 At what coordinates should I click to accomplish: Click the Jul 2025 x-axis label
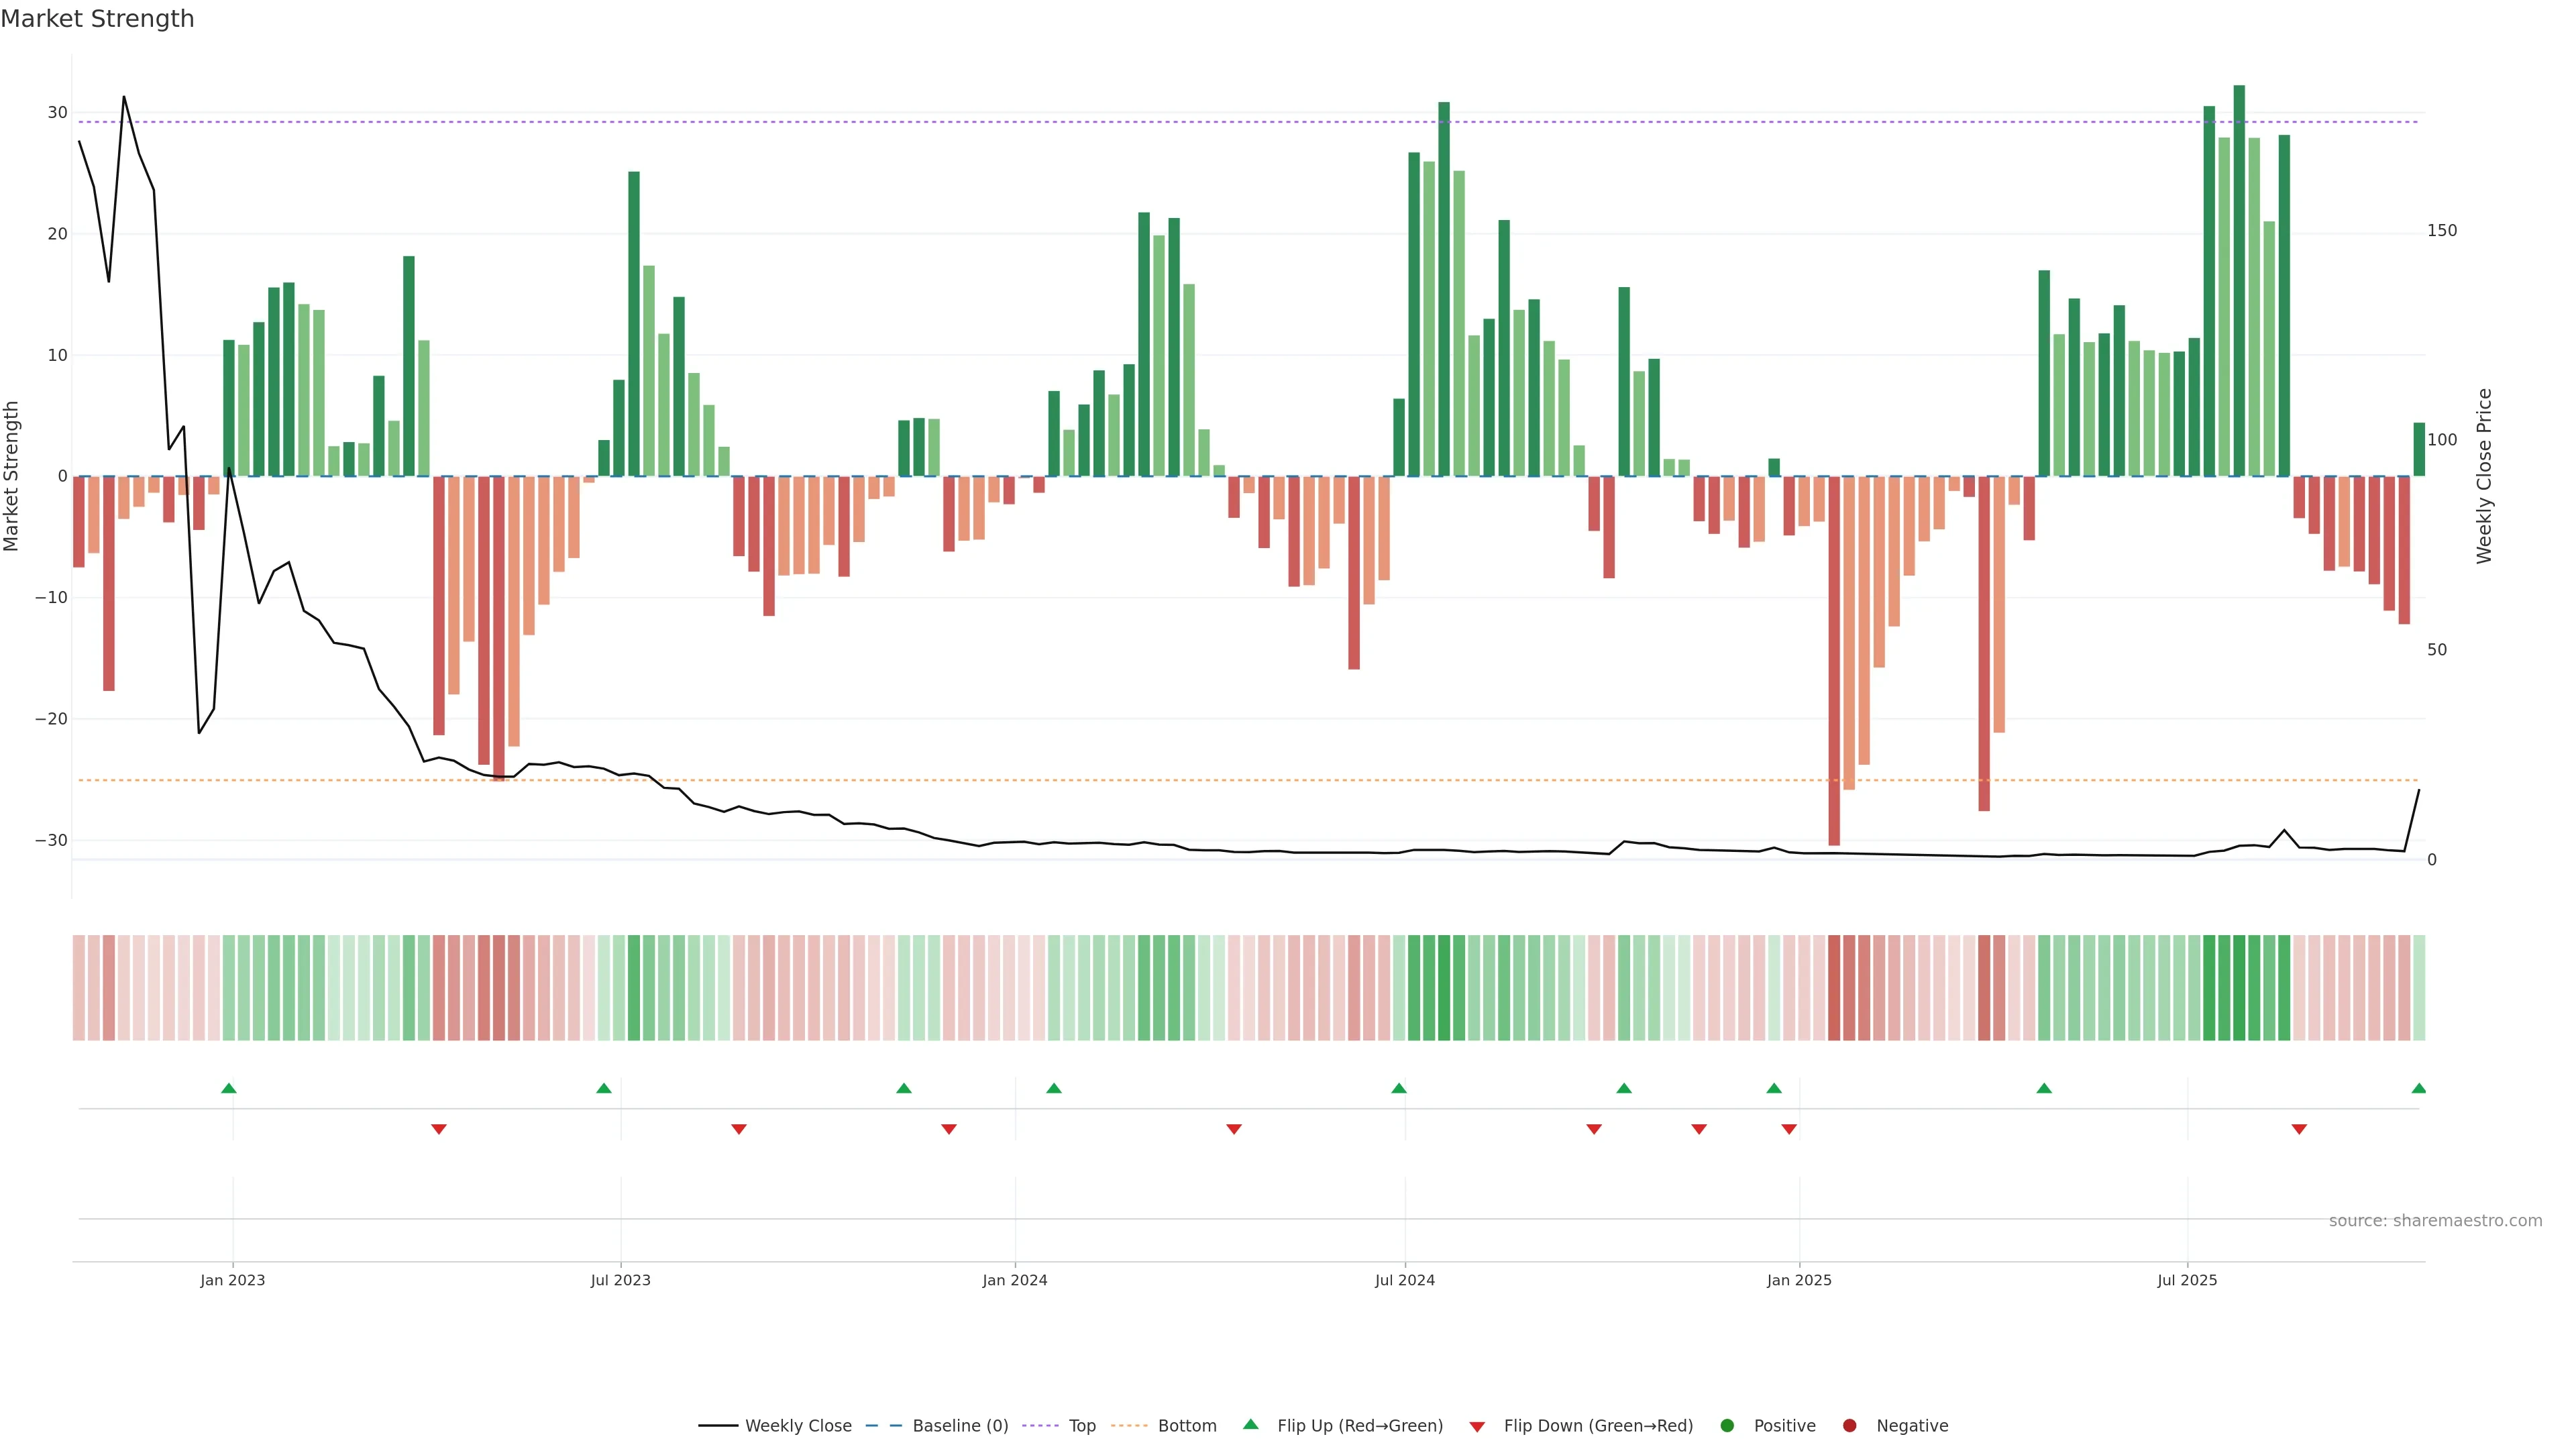(2187, 1280)
